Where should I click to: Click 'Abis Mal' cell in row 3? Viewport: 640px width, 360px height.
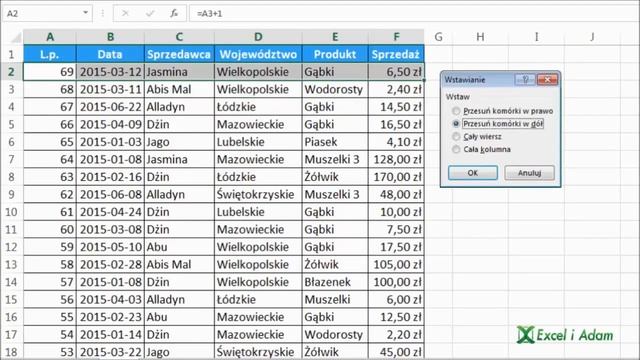179,89
